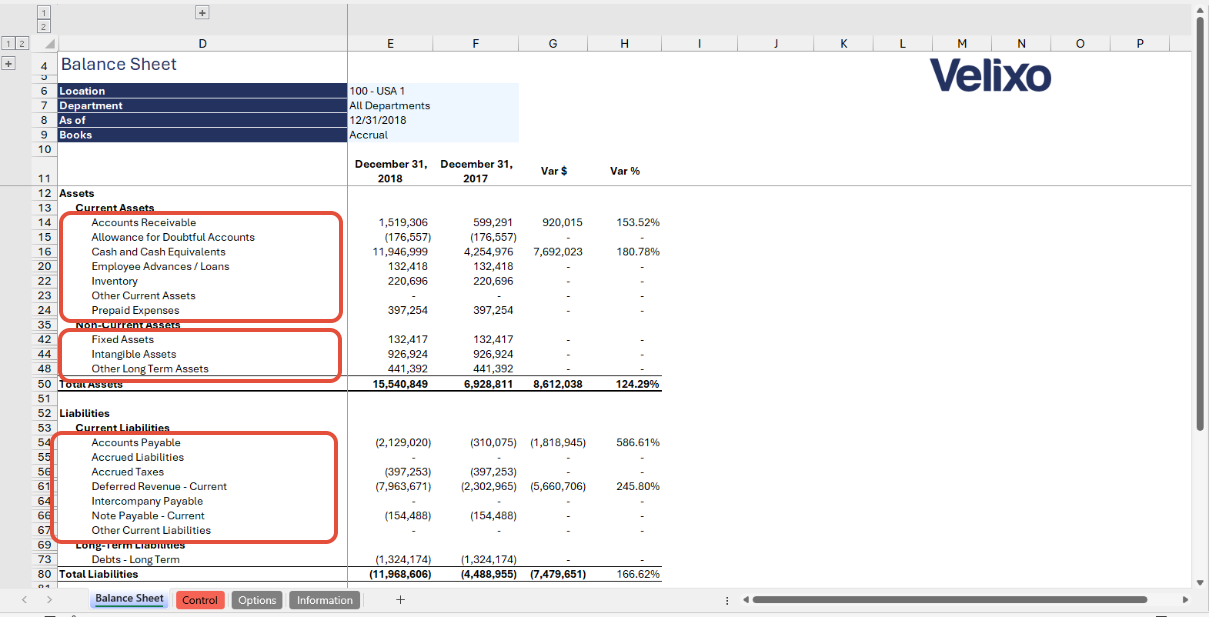Screen dimensions: 1209x617
Task: Click variance value 7,692,023
Action: 558,252
